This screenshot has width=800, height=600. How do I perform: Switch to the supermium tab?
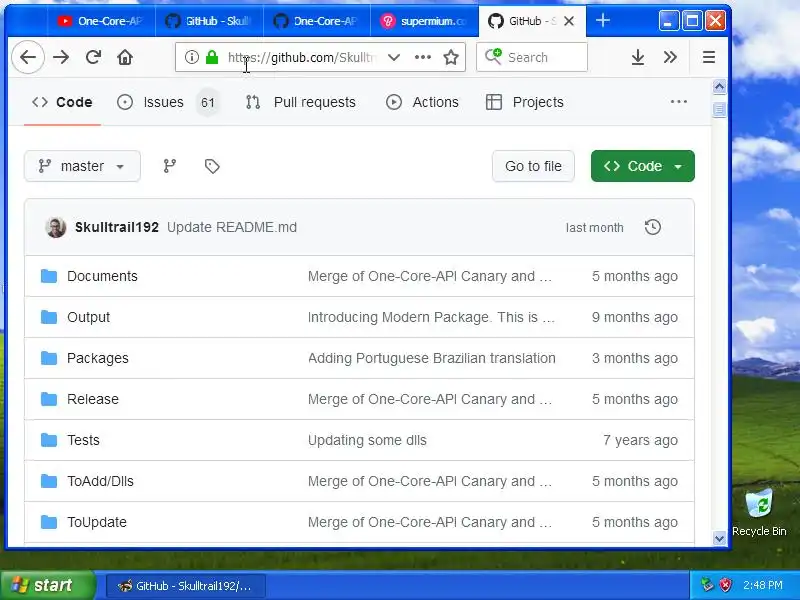(424, 21)
